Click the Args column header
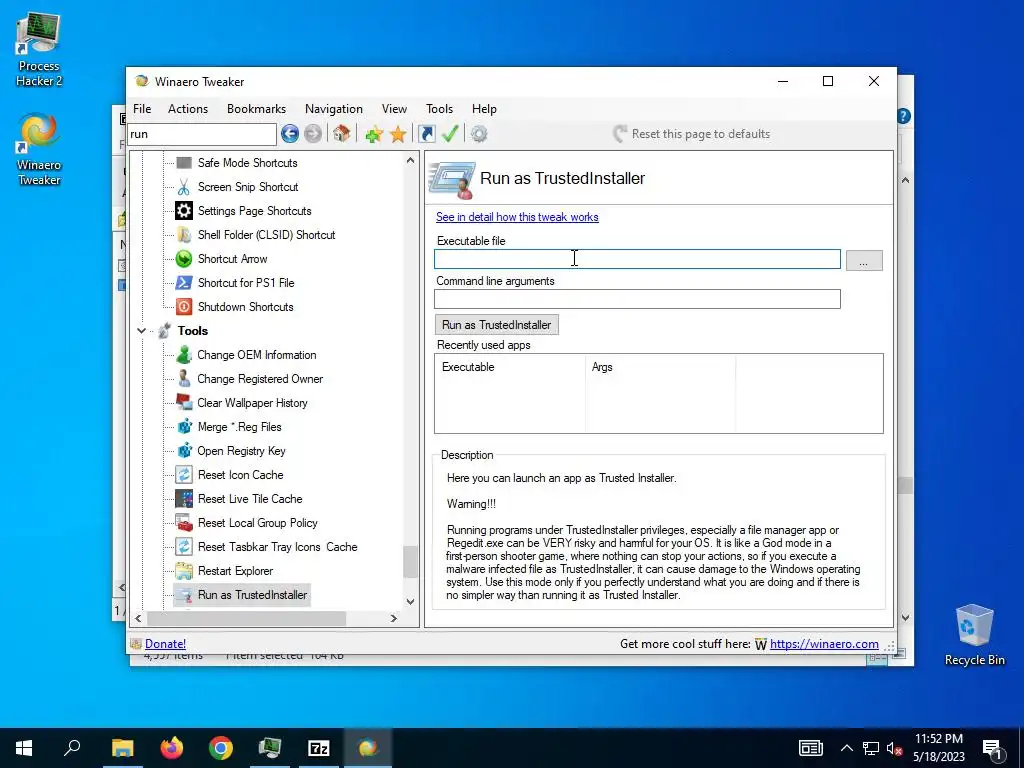 pyautogui.click(x=660, y=367)
